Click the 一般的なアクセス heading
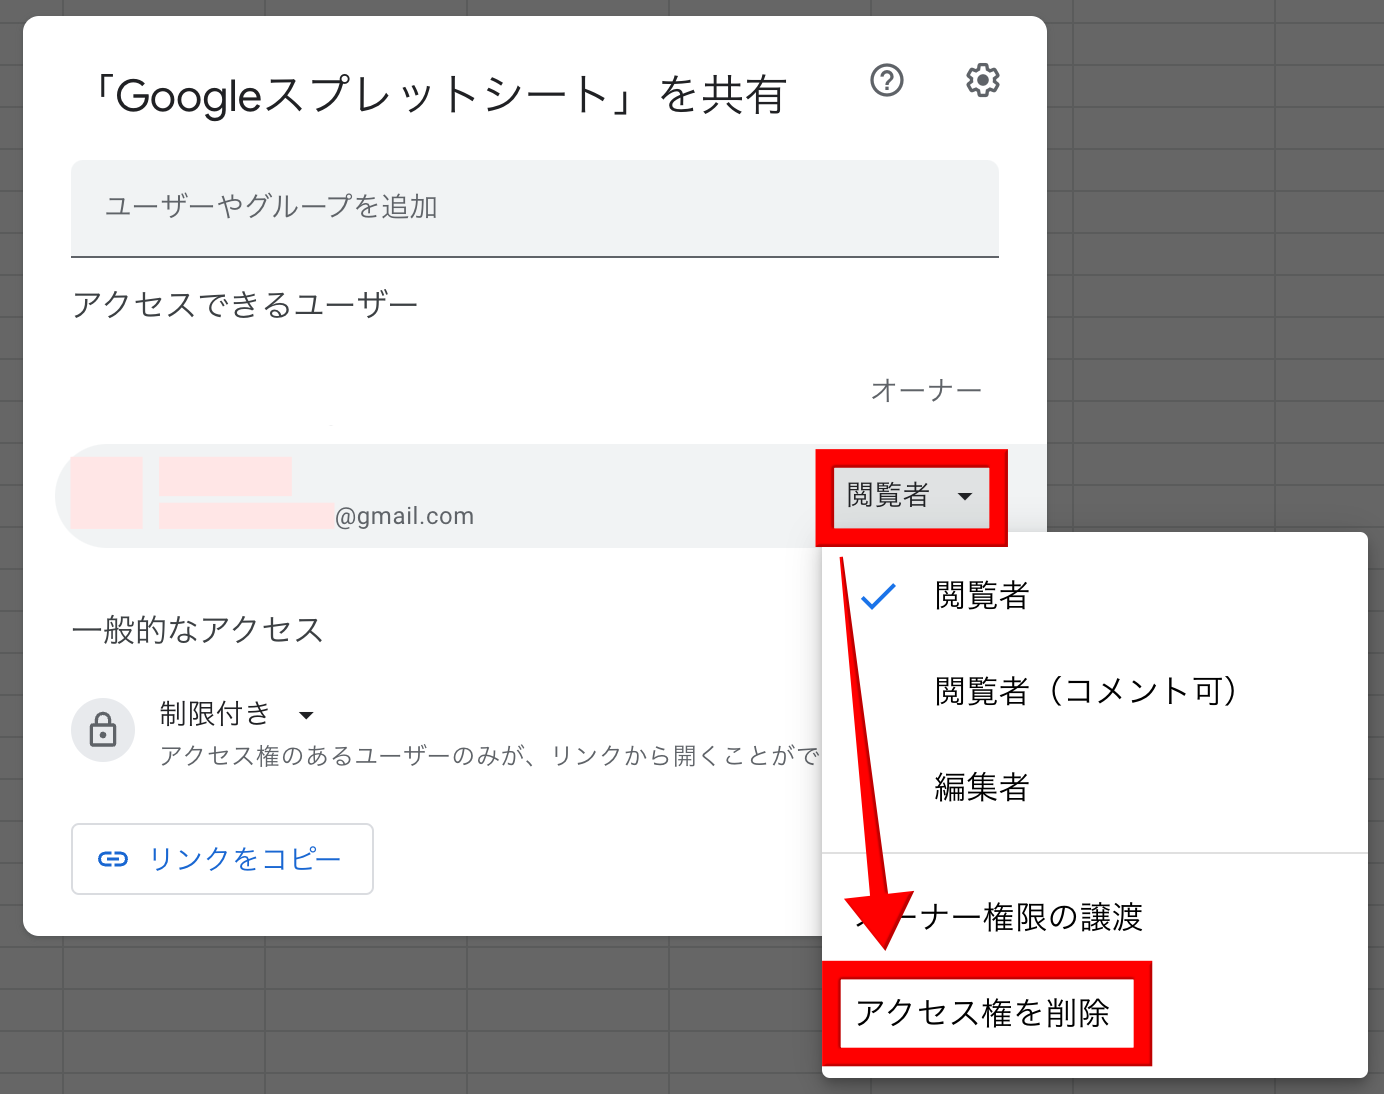The height and width of the screenshot is (1094, 1384). pyautogui.click(x=198, y=630)
